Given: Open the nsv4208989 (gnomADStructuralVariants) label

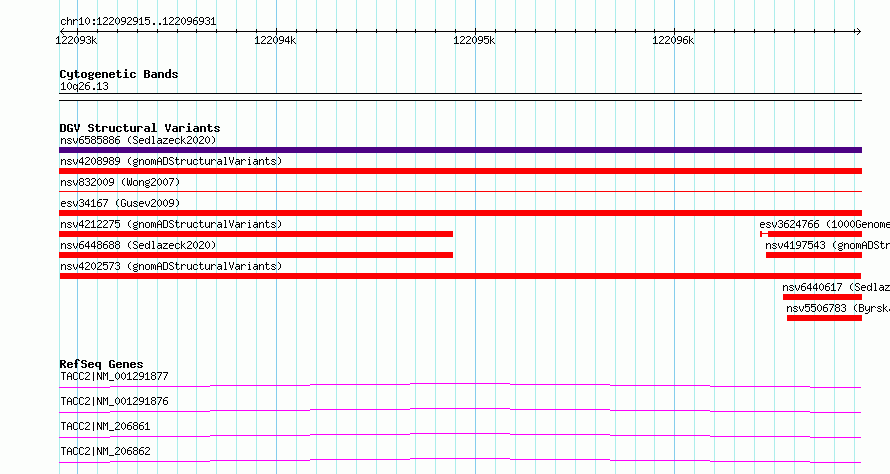Looking at the screenshot, I should (171, 161).
